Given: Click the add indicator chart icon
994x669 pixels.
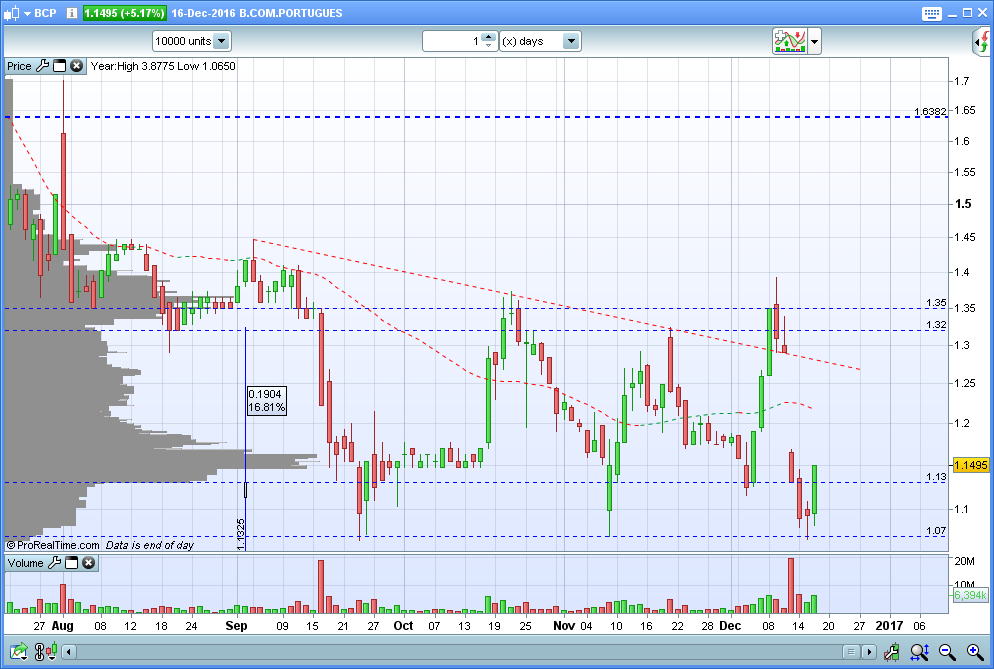Looking at the screenshot, I should tap(789, 41).
